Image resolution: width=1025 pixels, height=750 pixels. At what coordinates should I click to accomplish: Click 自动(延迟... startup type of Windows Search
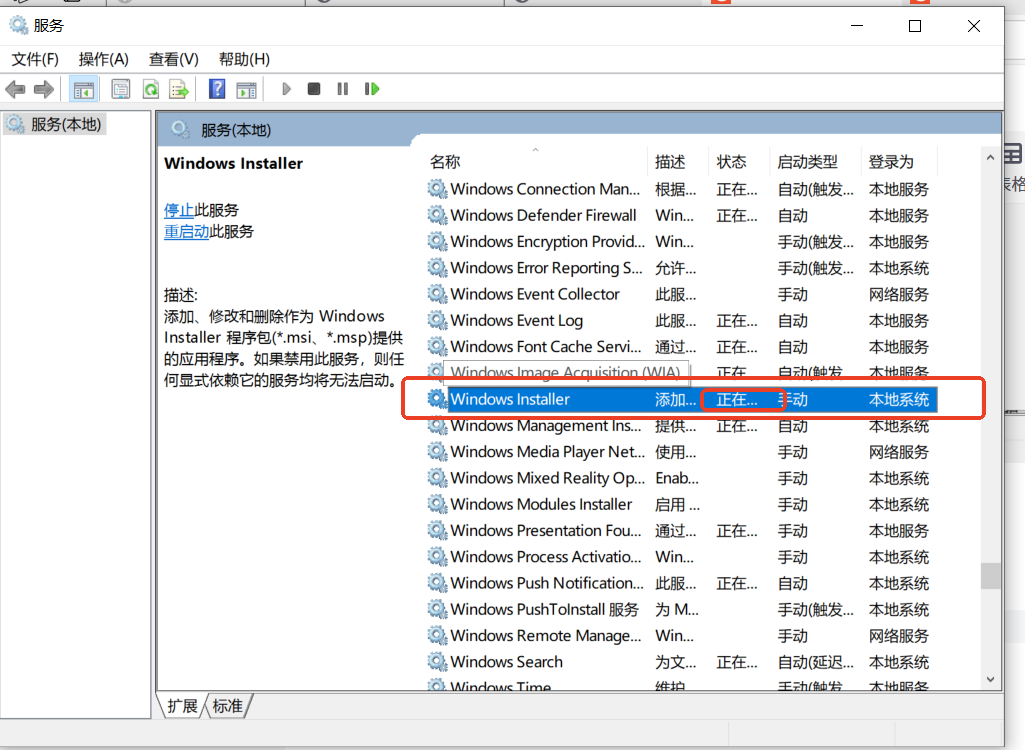(815, 662)
